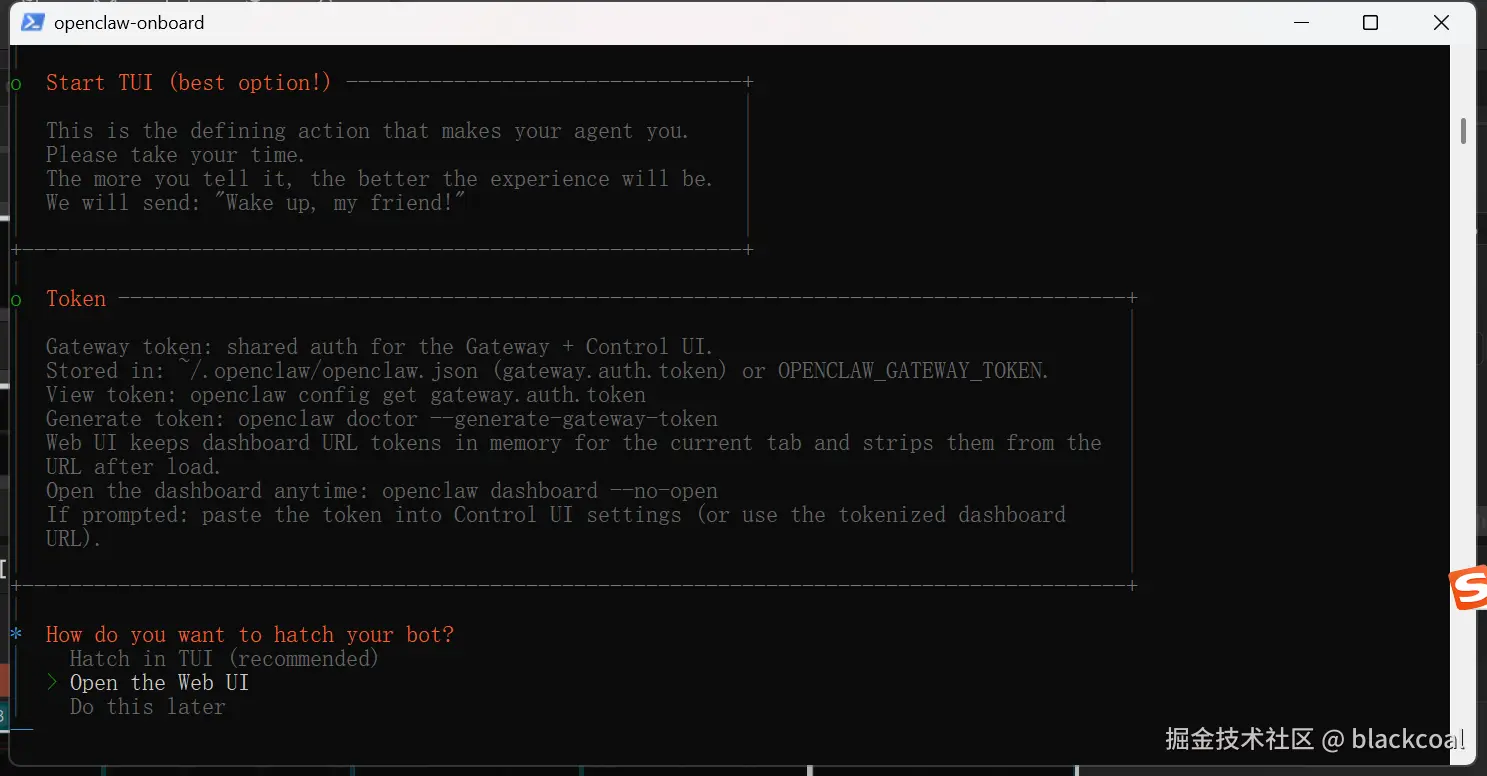The height and width of the screenshot is (776, 1487).
Task: Click the orange S badge at the screen edge
Action: pos(1470,589)
